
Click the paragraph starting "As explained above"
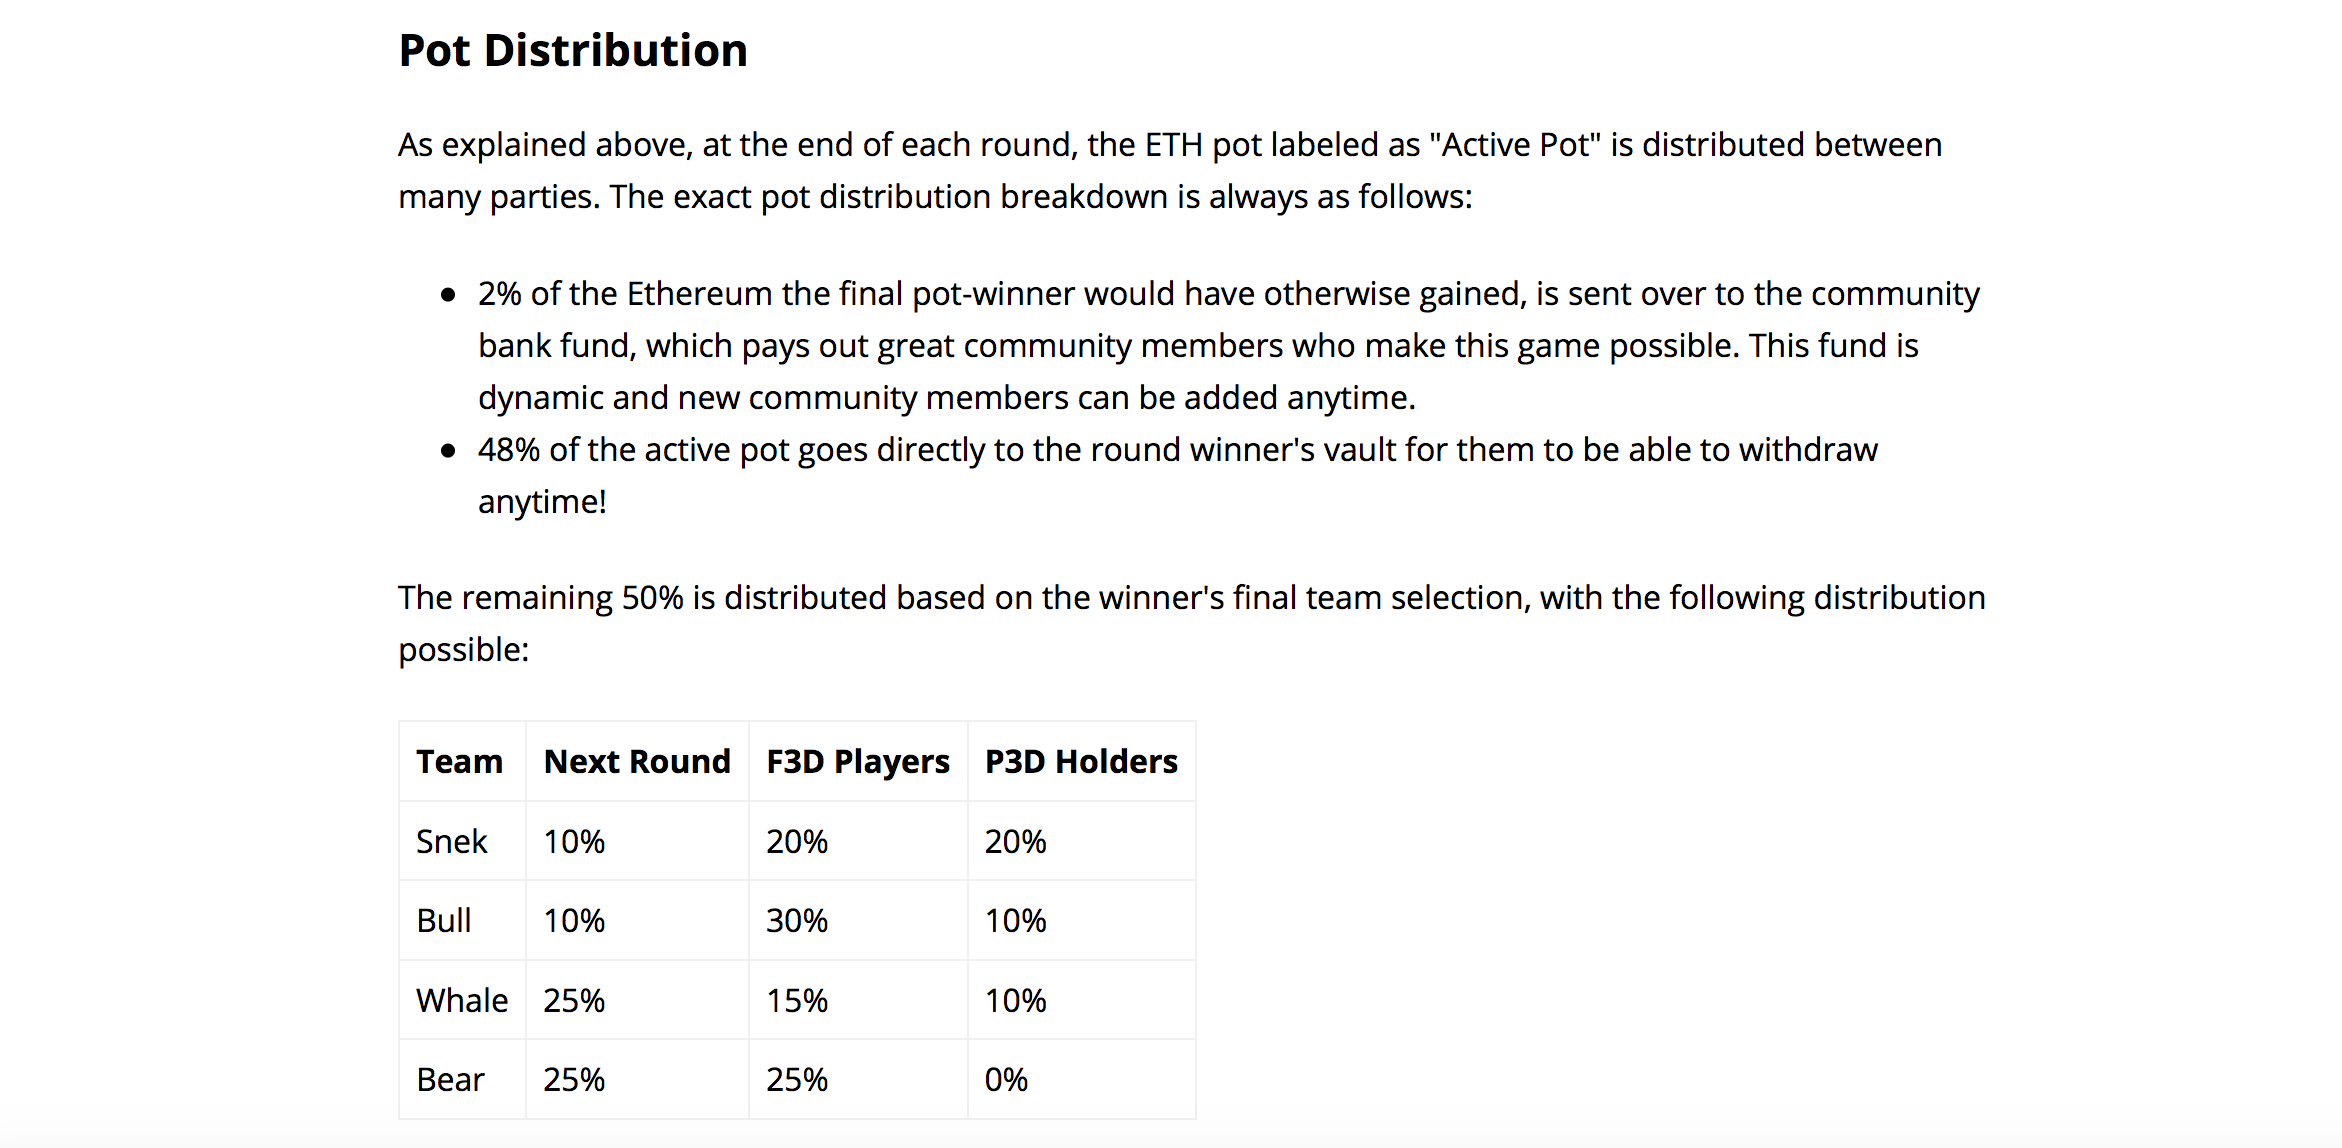tap(1170, 171)
